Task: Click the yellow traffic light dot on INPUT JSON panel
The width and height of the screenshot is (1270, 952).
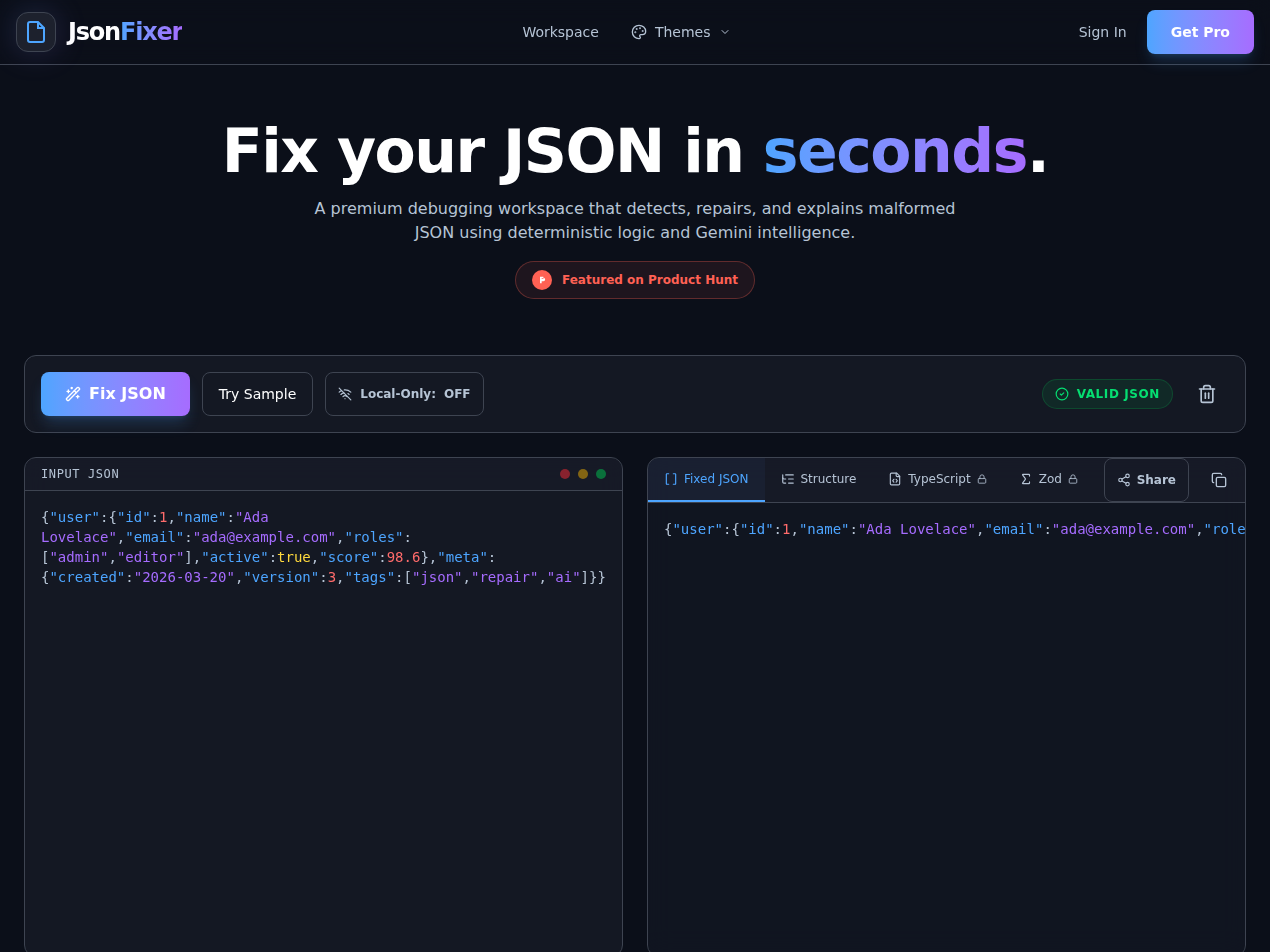Action: [583, 474]
